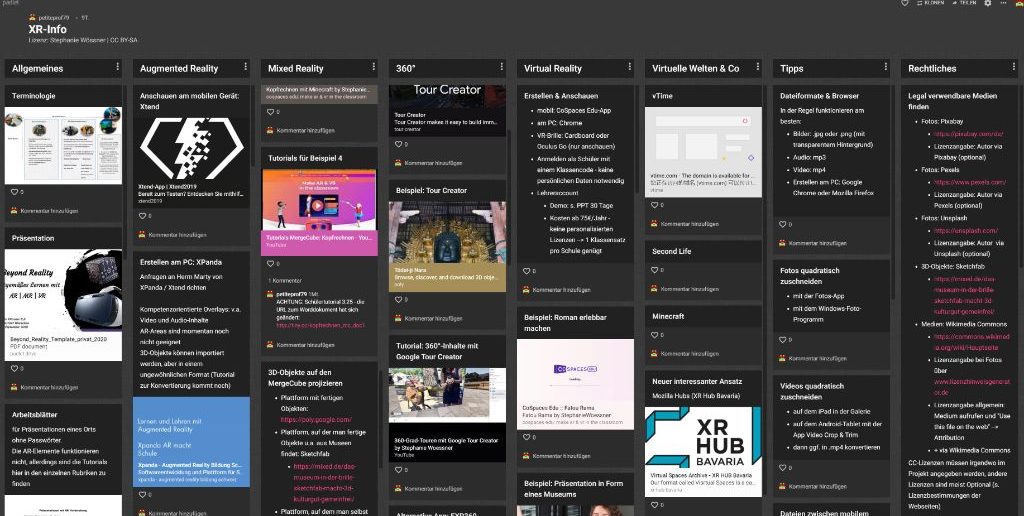Open XR HUB Bavaria preview image
1024x516 pixels.
pos(703,437)
